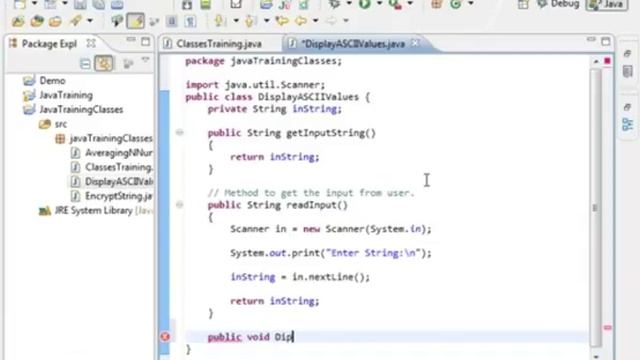This screenshot has height=360, width=640.
Task: Close the Package Explorer view tab
Action: (91, 42)
